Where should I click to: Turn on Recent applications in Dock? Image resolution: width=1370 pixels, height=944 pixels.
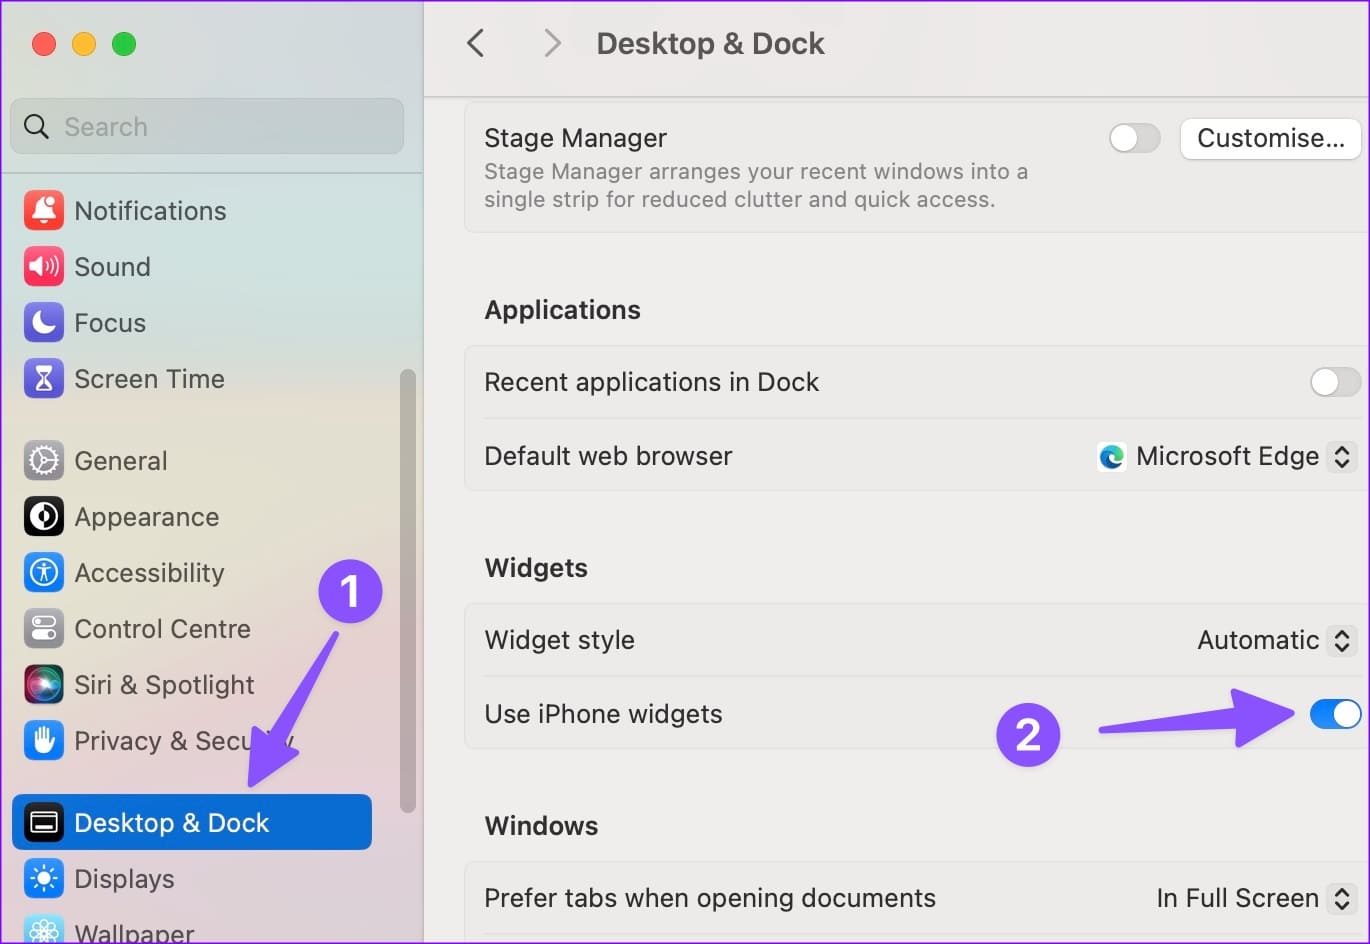pyautogui.click(x=1334, y=382)
